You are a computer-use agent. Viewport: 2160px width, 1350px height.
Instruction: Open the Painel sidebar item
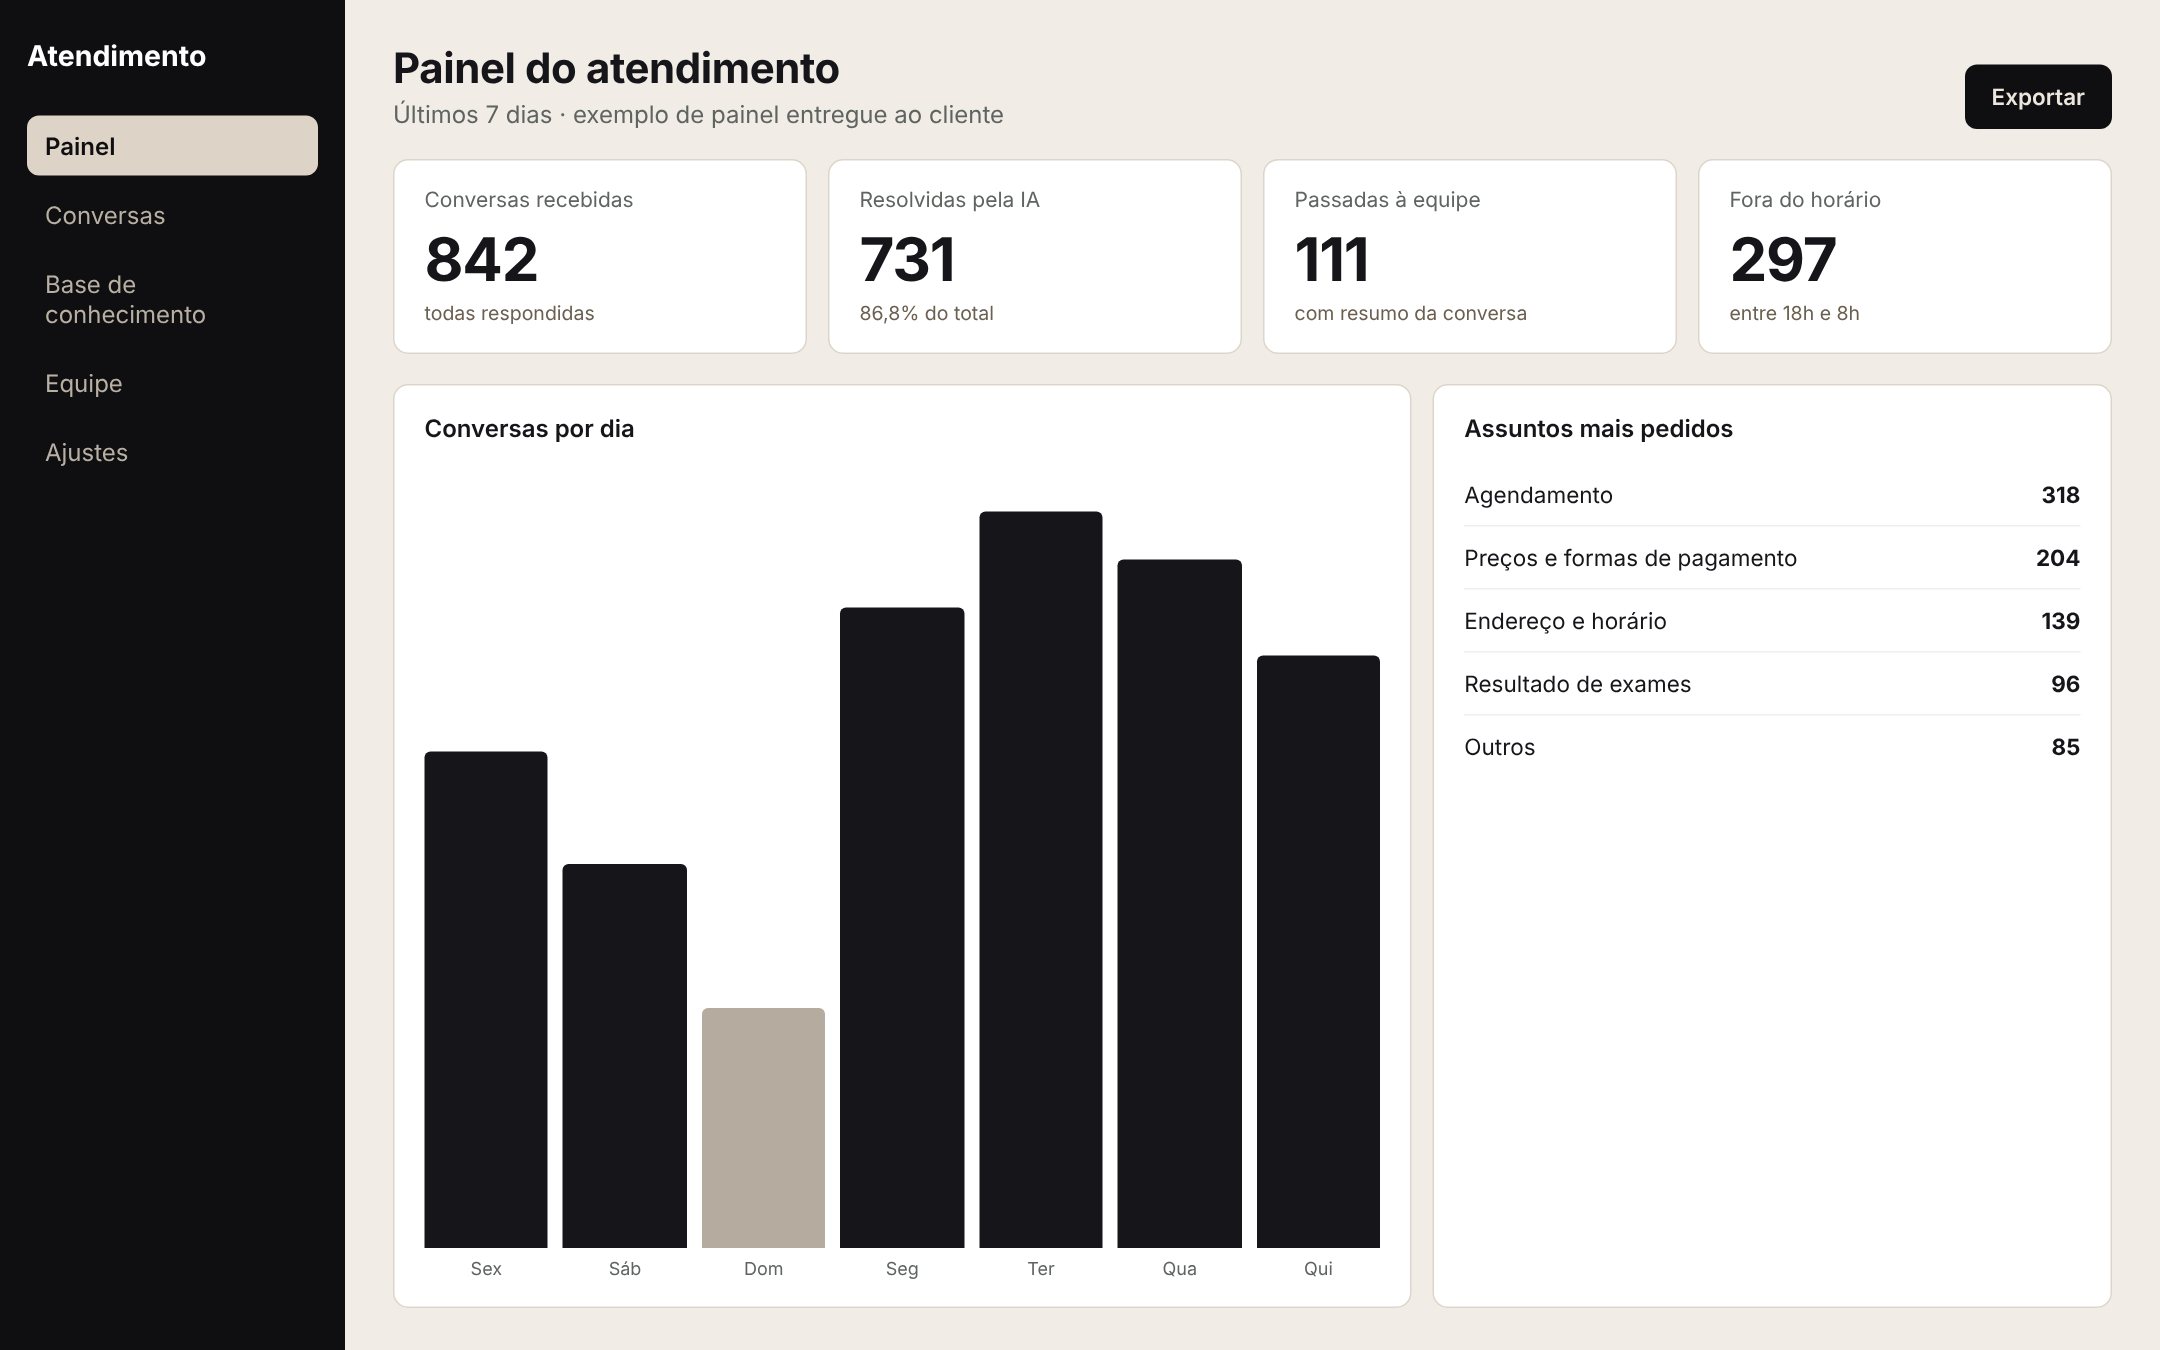tap(172, 146)
